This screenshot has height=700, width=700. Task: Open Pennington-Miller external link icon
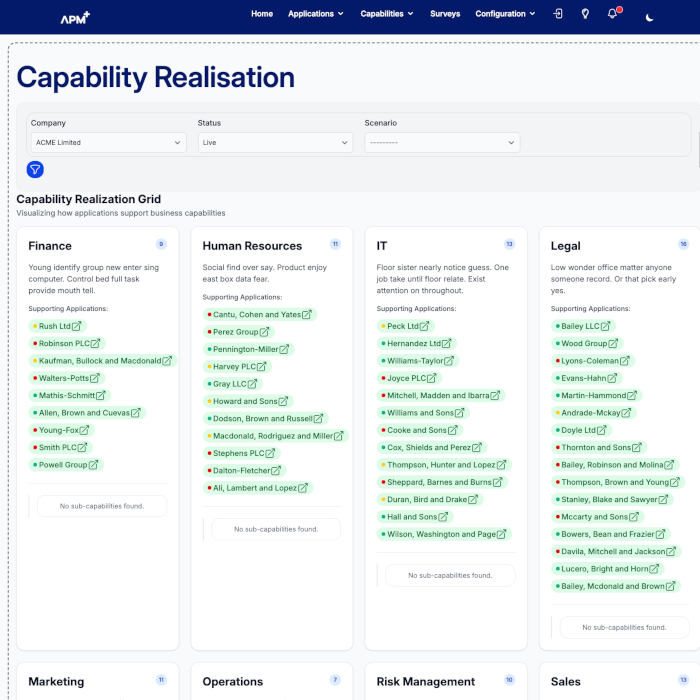click(284, 350)
